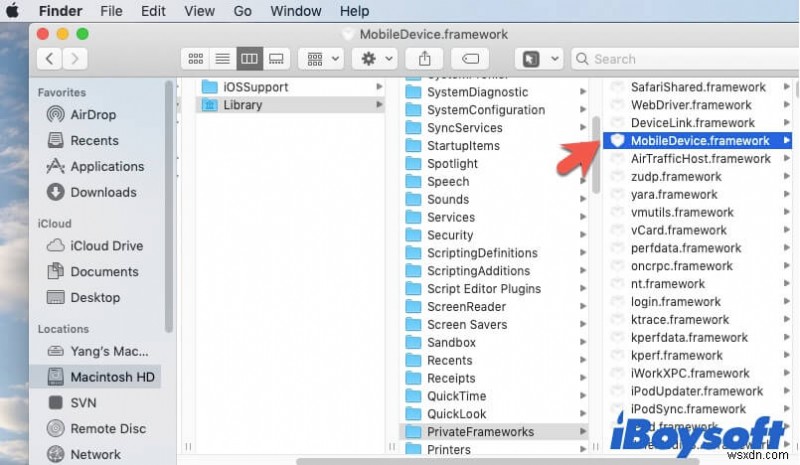The image size is (800, 465).
Task: Expand the Sounds folder arrow
Action: [x=583, y=199]
